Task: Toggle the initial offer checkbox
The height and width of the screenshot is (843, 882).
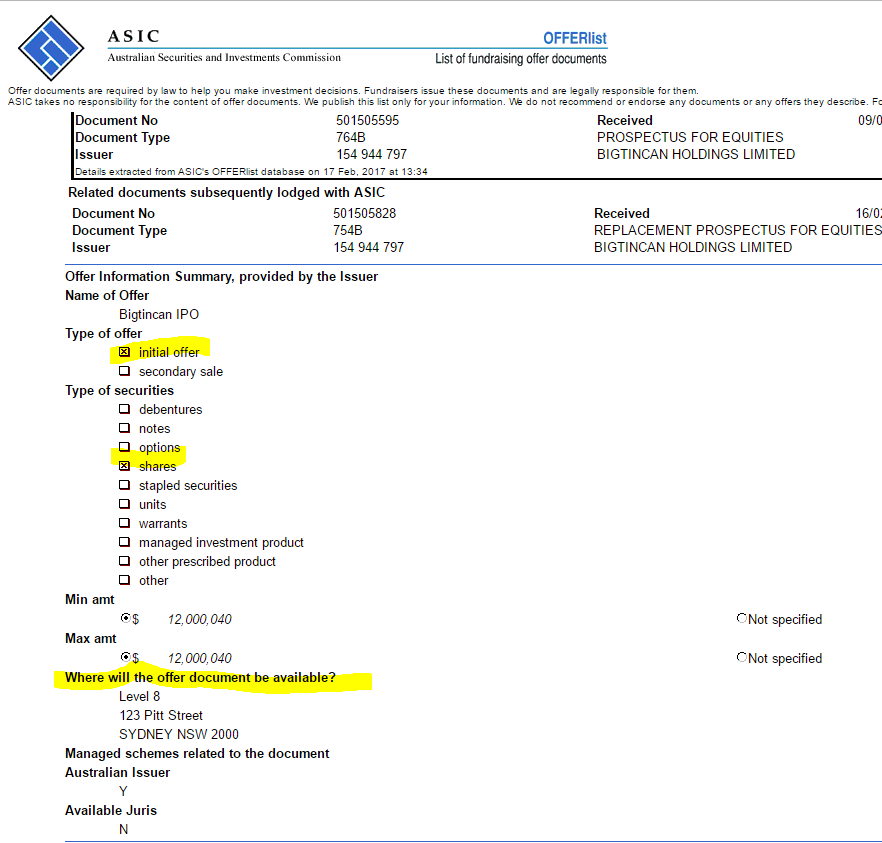Action: tap(124, 352)
